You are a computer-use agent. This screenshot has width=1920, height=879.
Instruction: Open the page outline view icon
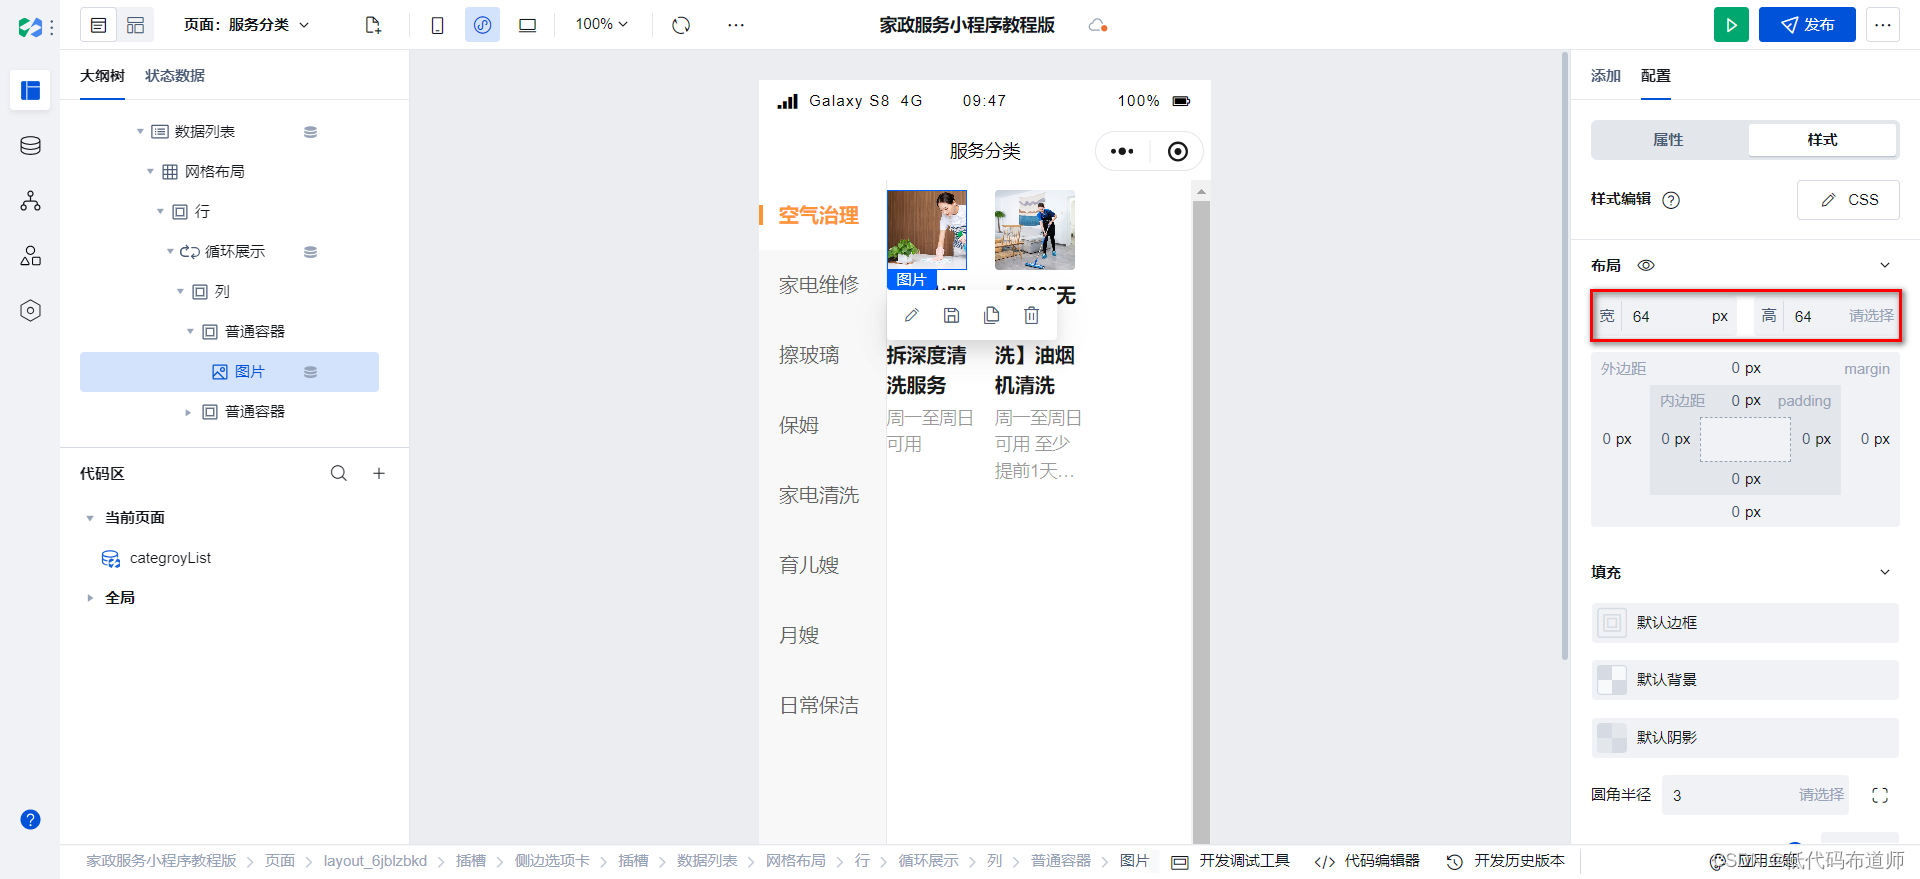98,25
